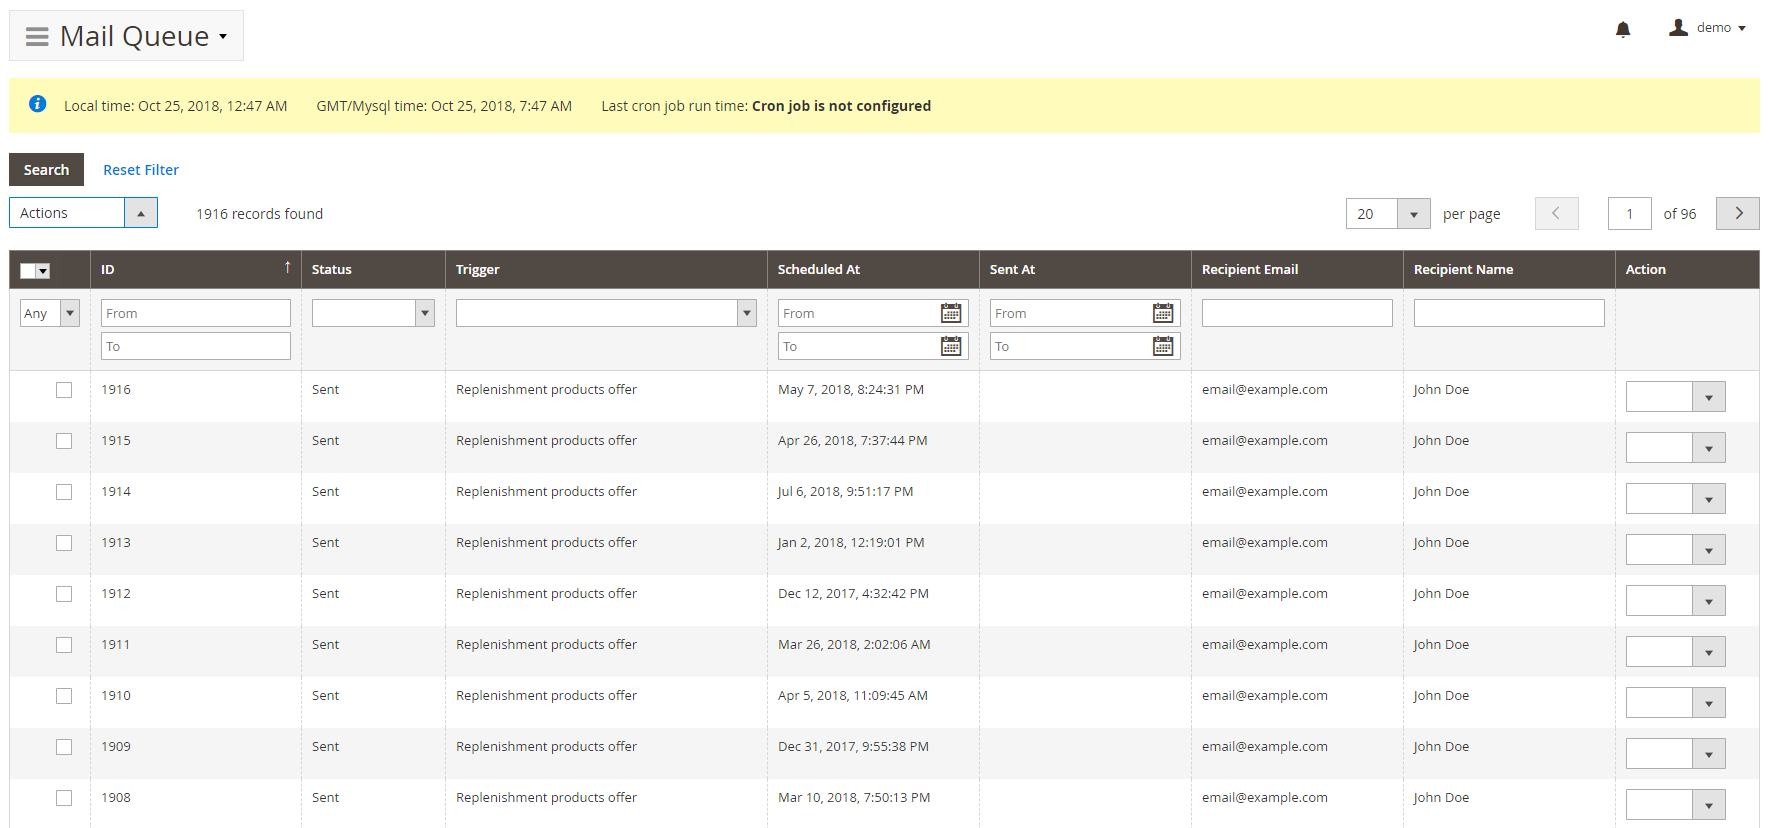Open the Trigger filter dropdown
The width and height of the screenshot is (1769, 828).
pos(606,313)
